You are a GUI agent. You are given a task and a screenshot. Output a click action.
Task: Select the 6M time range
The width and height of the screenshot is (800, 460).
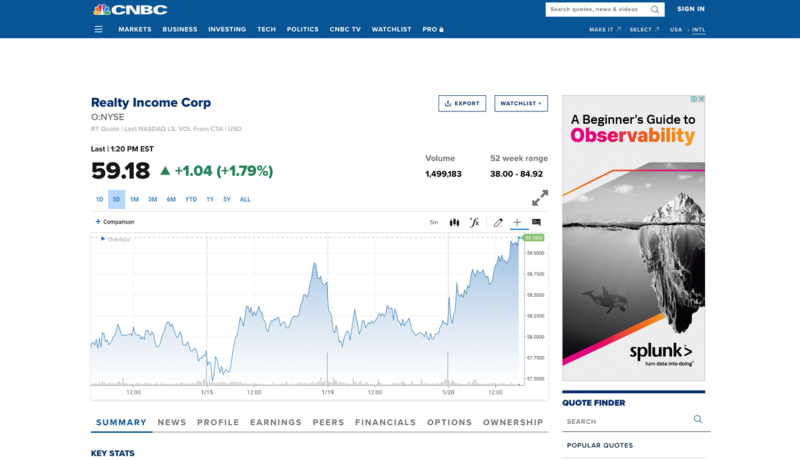pos(171,199)
